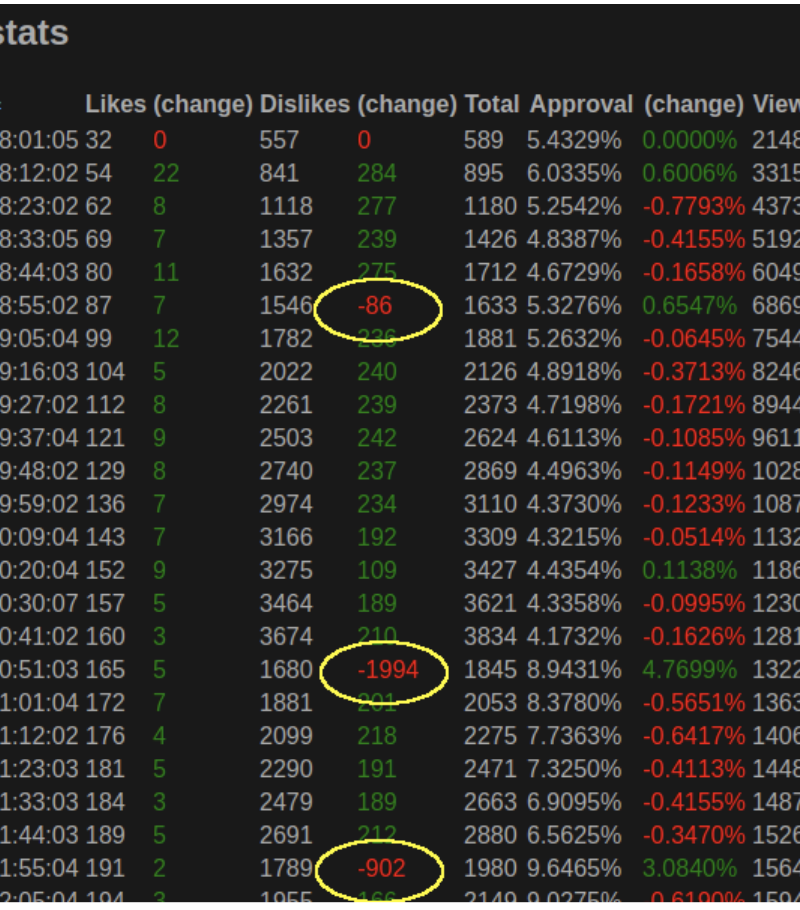Click the 3834 total value
The height and width of the screenshot is (910, 800).
490,637
